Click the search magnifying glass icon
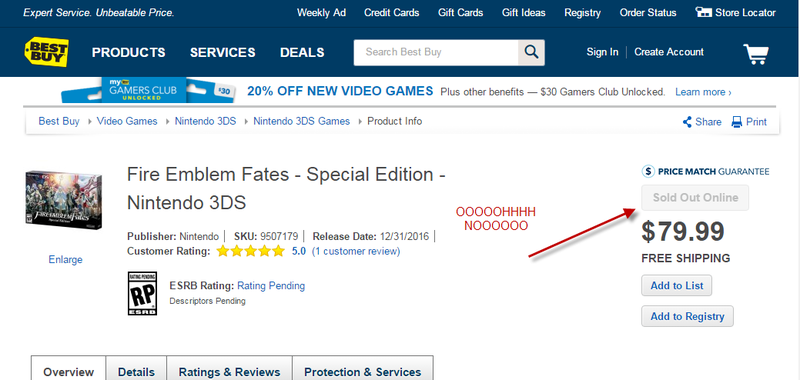Viewport: 800px width, 380px height. 531,53
